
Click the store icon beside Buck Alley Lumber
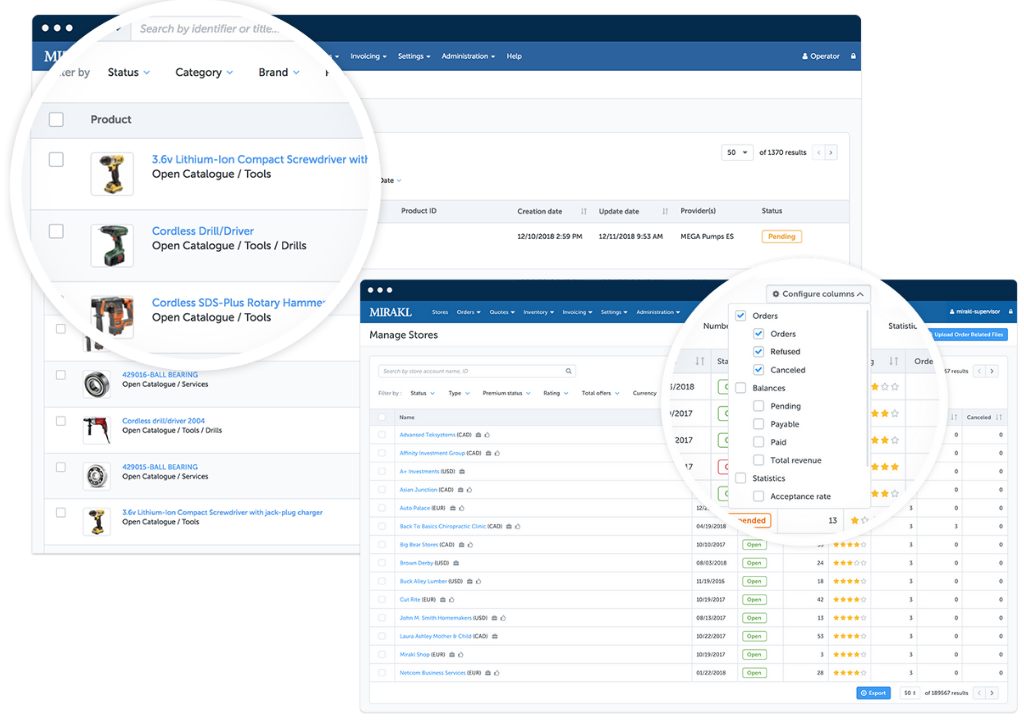click(470, 581)
